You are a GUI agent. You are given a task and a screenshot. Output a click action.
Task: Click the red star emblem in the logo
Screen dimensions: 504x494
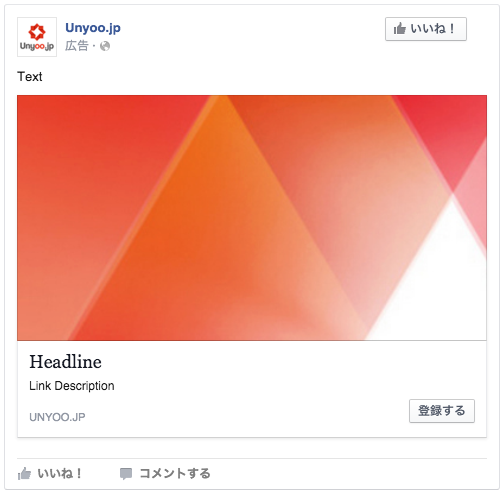(x=37, y=32)
